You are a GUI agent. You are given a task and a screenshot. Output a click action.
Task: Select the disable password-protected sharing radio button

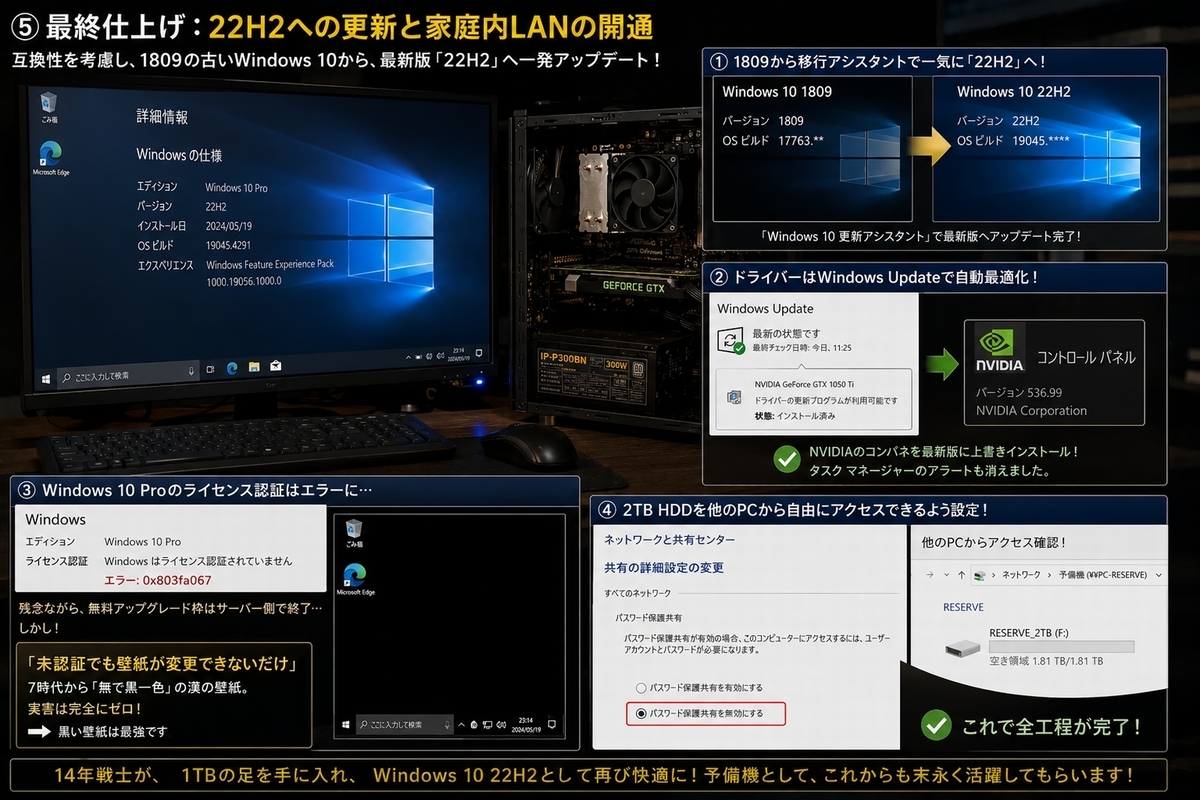[641, 713]
